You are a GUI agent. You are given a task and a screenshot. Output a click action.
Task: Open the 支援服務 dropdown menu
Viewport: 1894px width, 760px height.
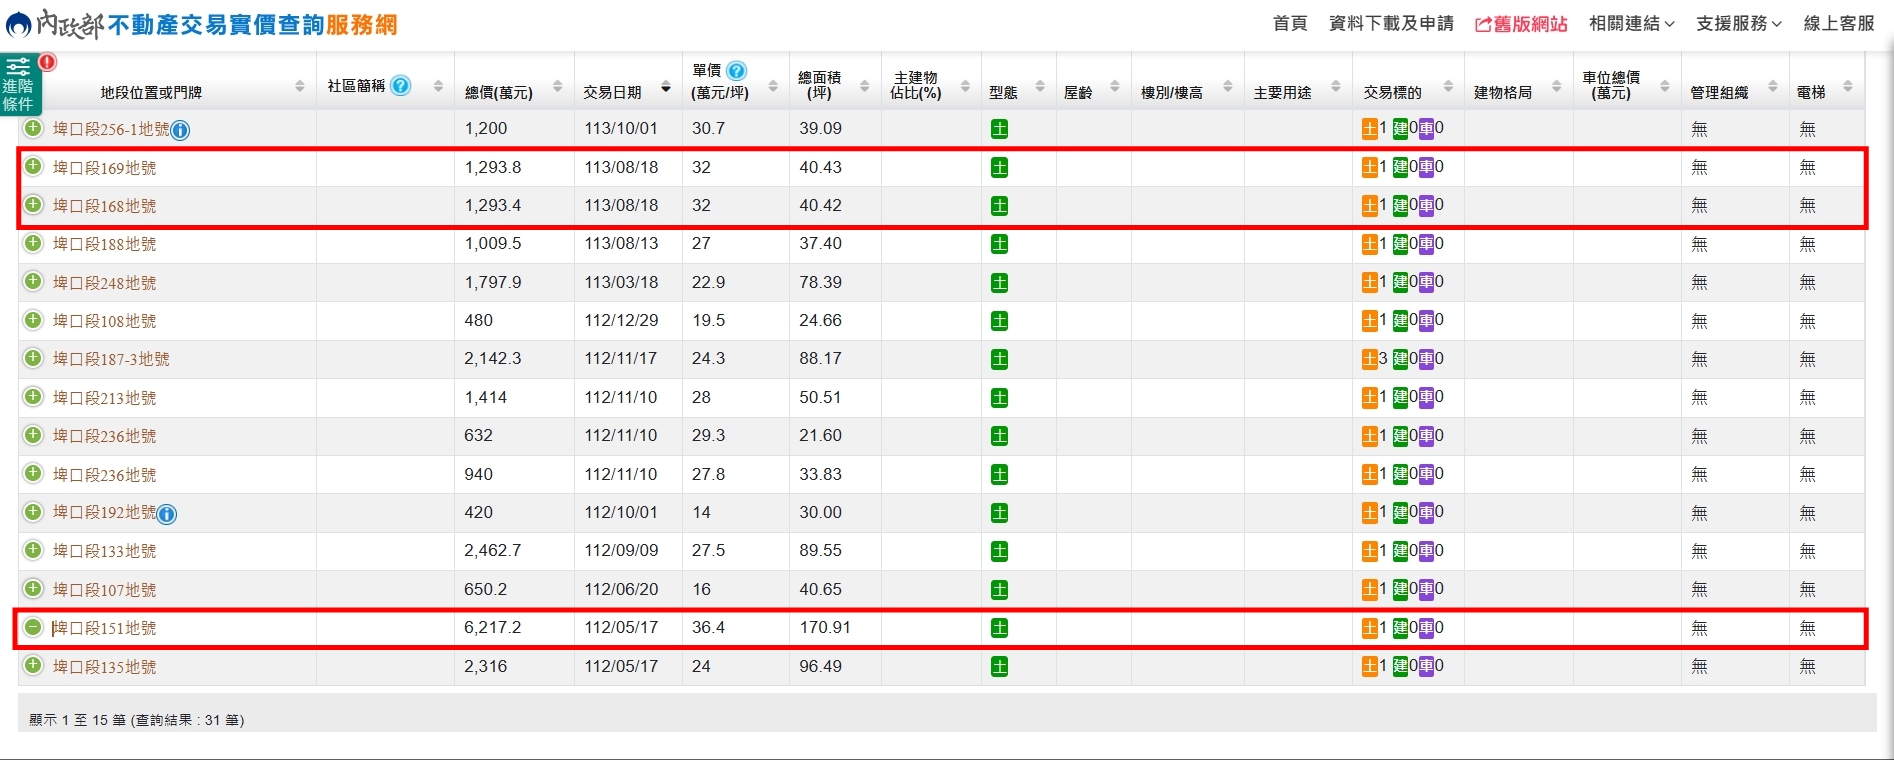pyautogui.click(x=1738, y=24)
